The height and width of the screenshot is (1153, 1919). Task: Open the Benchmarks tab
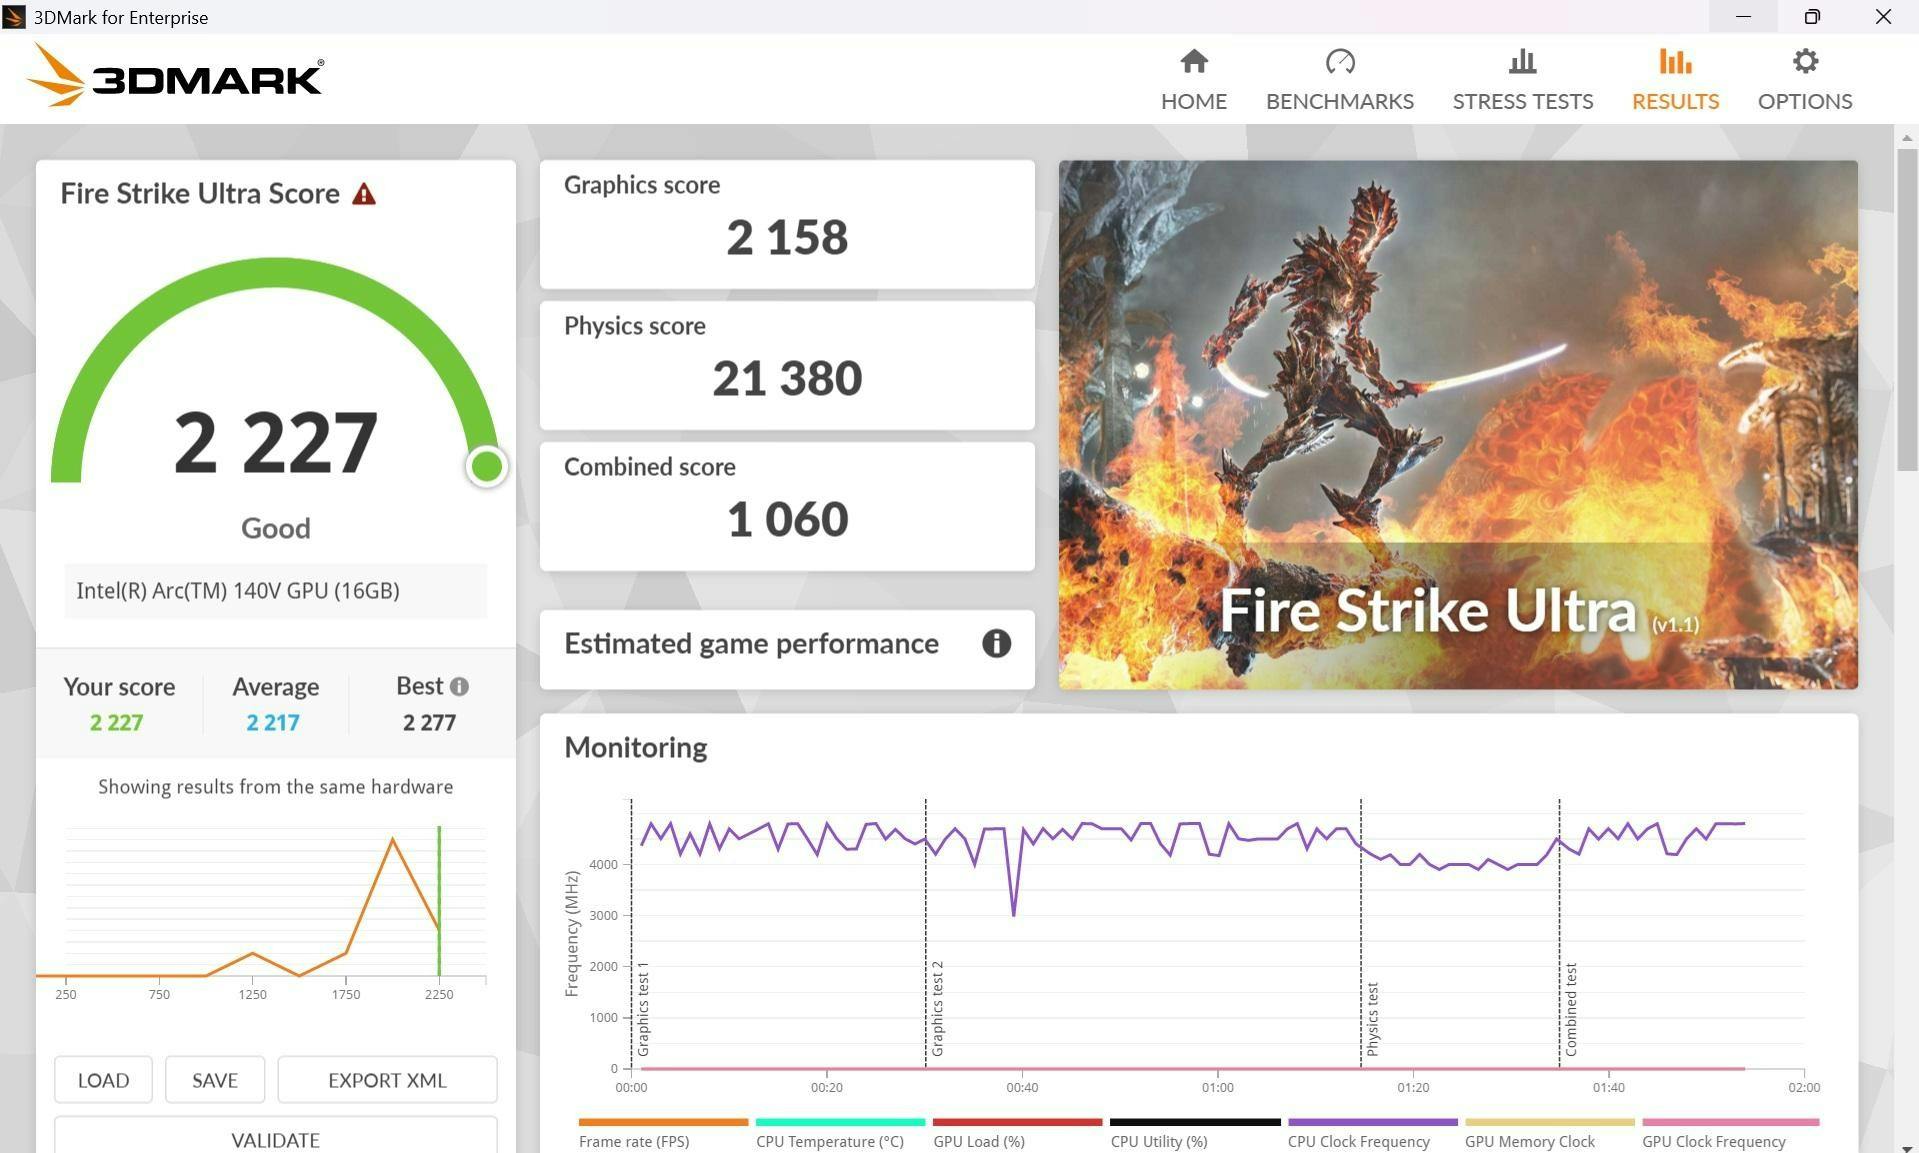tap(1339, 80)
